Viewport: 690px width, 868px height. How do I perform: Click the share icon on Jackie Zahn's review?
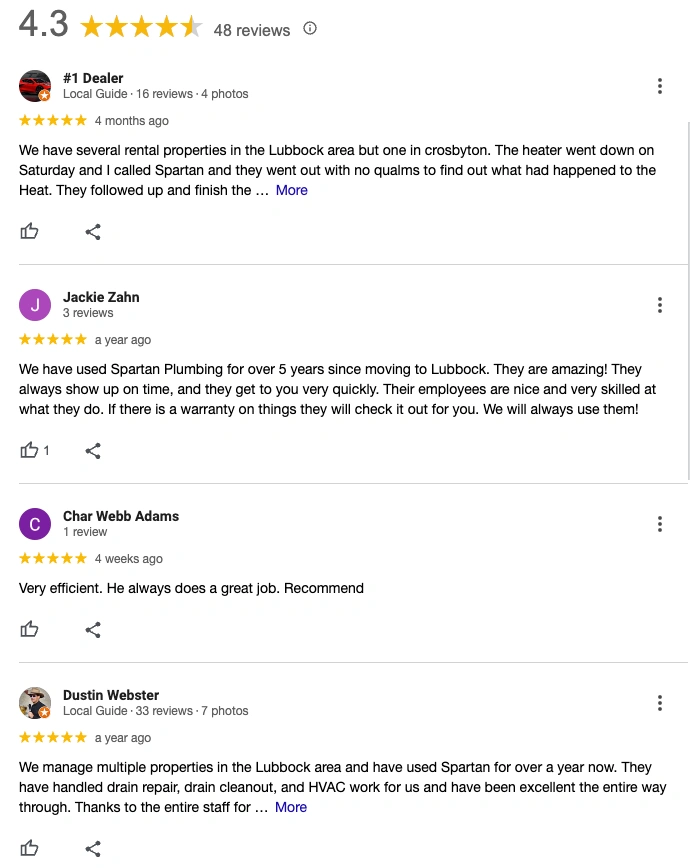tap(93, 450)
